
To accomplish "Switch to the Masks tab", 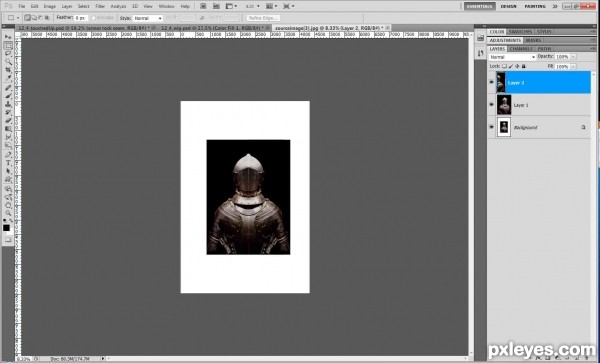I will pyautogui.click(x=533, y=40).
